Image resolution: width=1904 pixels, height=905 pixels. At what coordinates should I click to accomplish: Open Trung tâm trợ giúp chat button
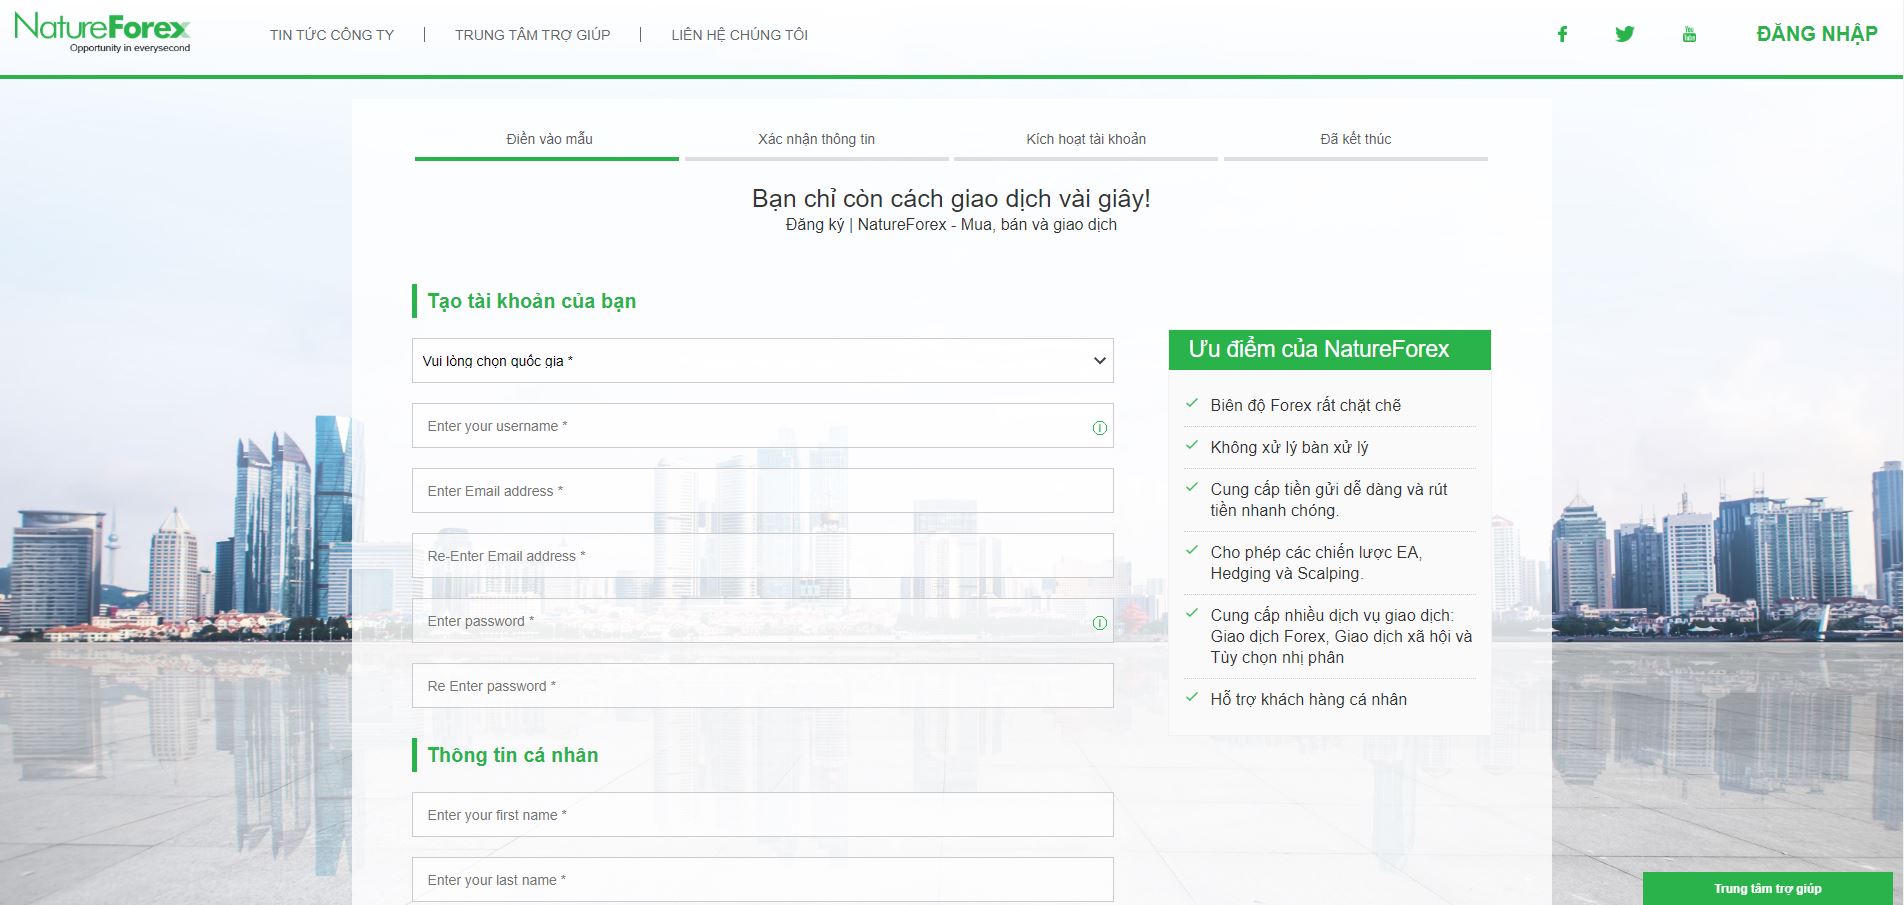pyautogui.click(x=1768, y=888)
